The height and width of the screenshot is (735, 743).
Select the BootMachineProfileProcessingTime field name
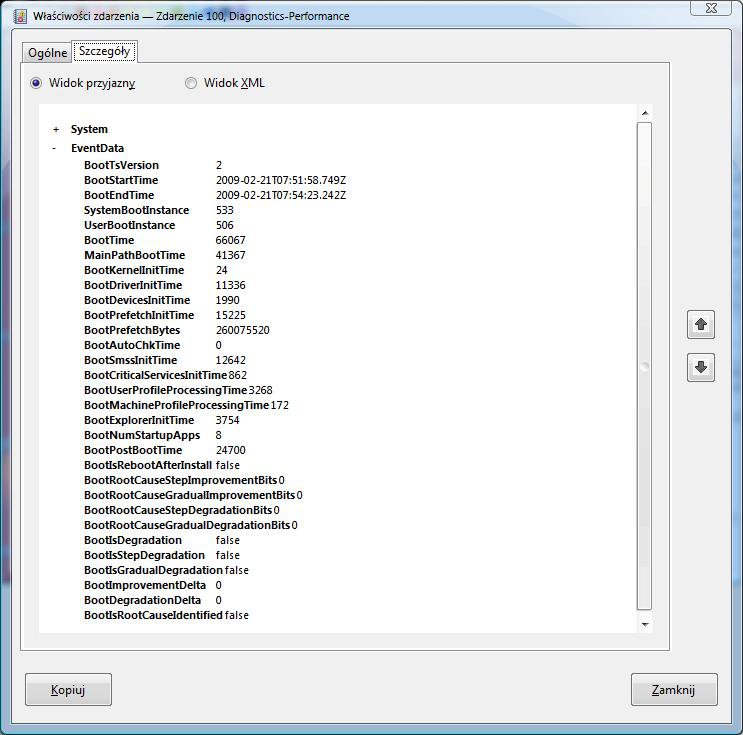176,406
